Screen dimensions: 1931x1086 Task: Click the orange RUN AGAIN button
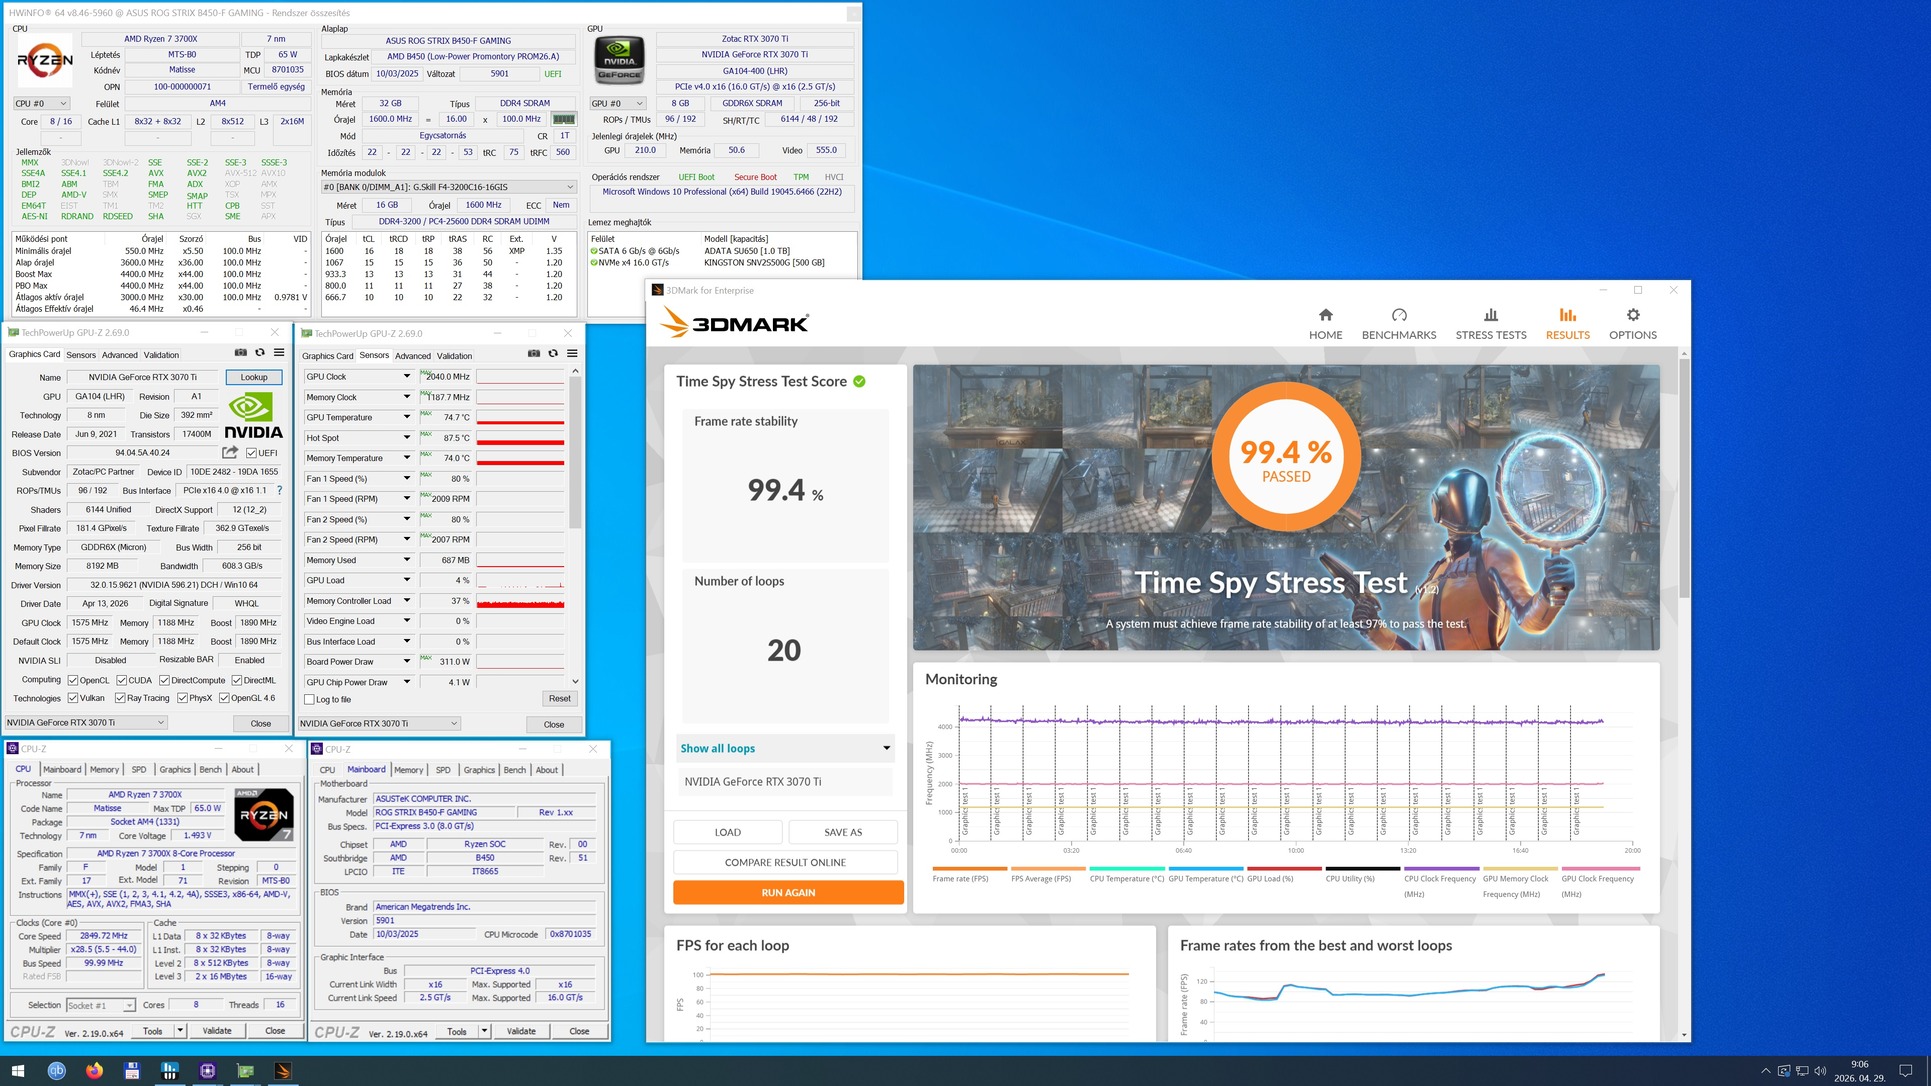(x=788, y=892)
